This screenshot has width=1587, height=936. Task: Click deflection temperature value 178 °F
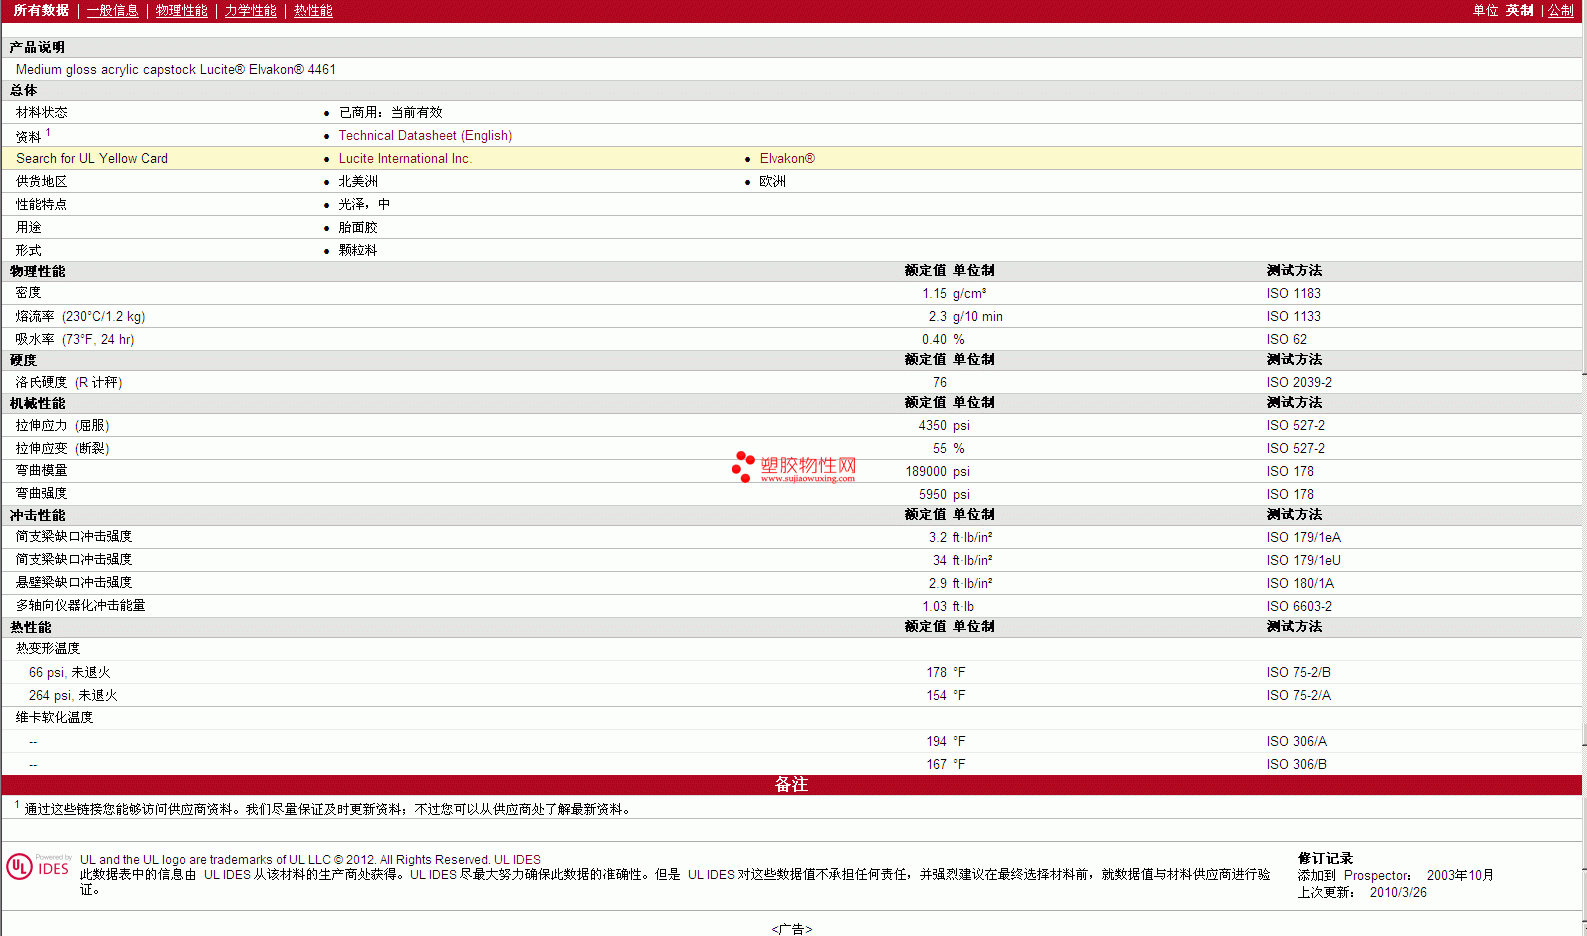point(945,673)
